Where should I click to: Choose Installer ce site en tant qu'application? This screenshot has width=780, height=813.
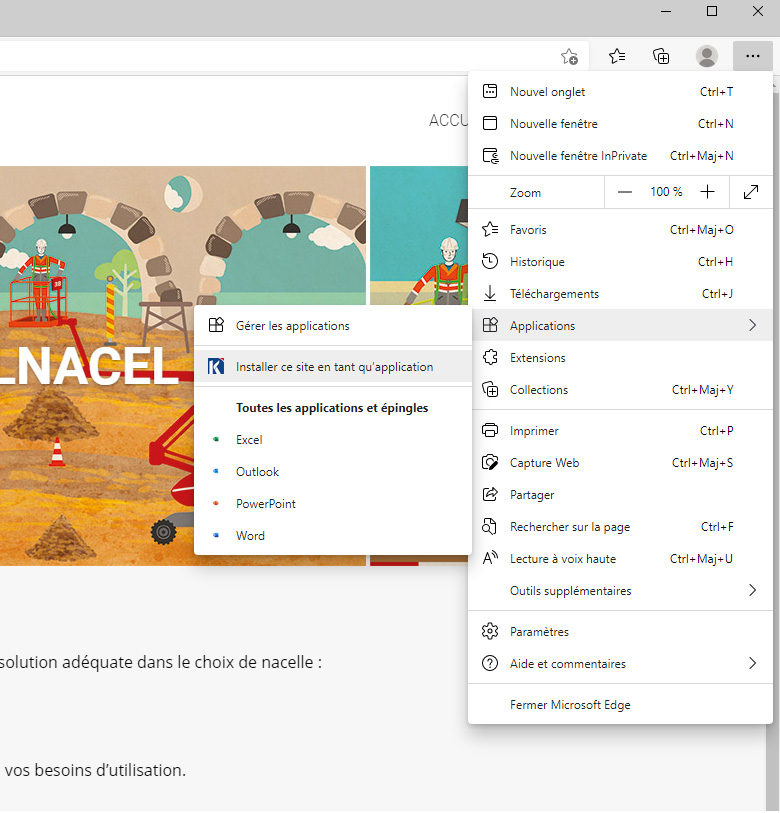pyautogui.click(x=334, y=367)
